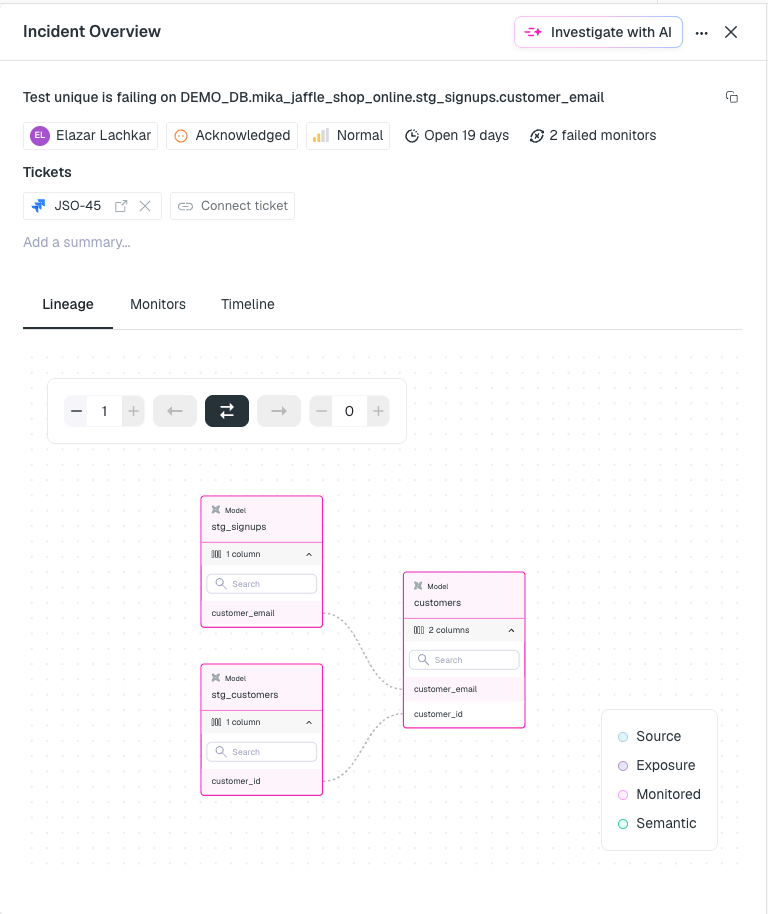Screen dimensions: 768x914
Task: Click the downstream depth value 0
Action: tap(349, 411)
